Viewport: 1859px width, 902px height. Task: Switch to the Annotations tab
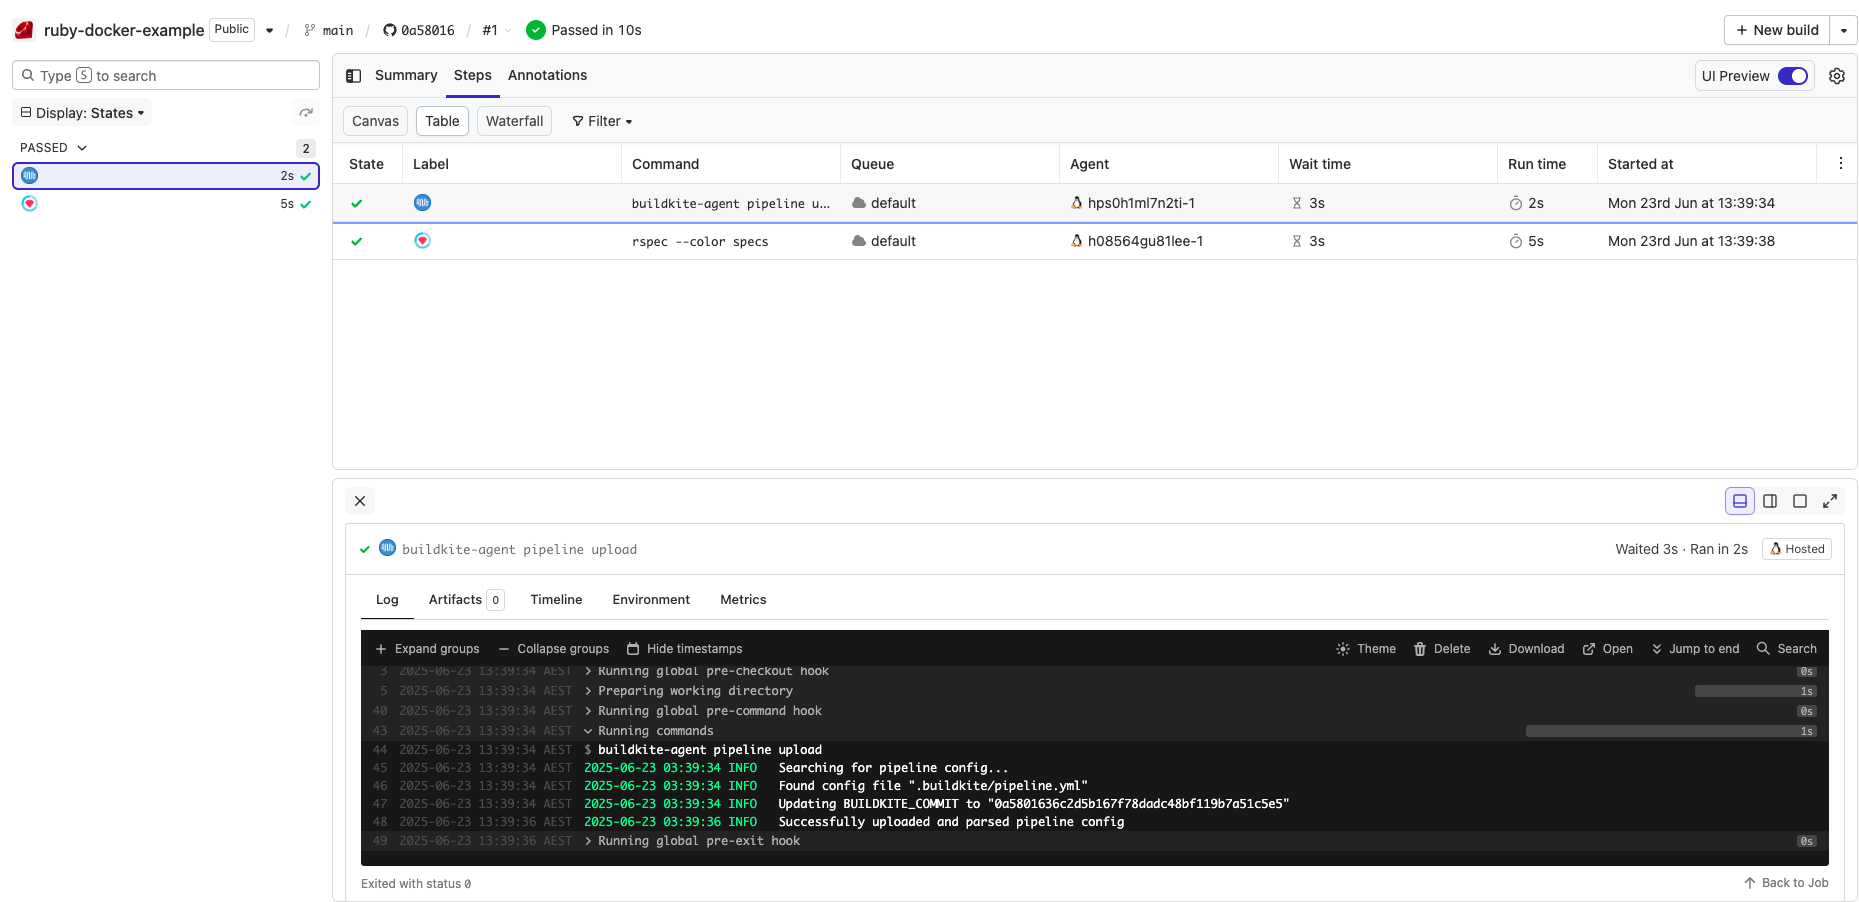coord(548,75)
